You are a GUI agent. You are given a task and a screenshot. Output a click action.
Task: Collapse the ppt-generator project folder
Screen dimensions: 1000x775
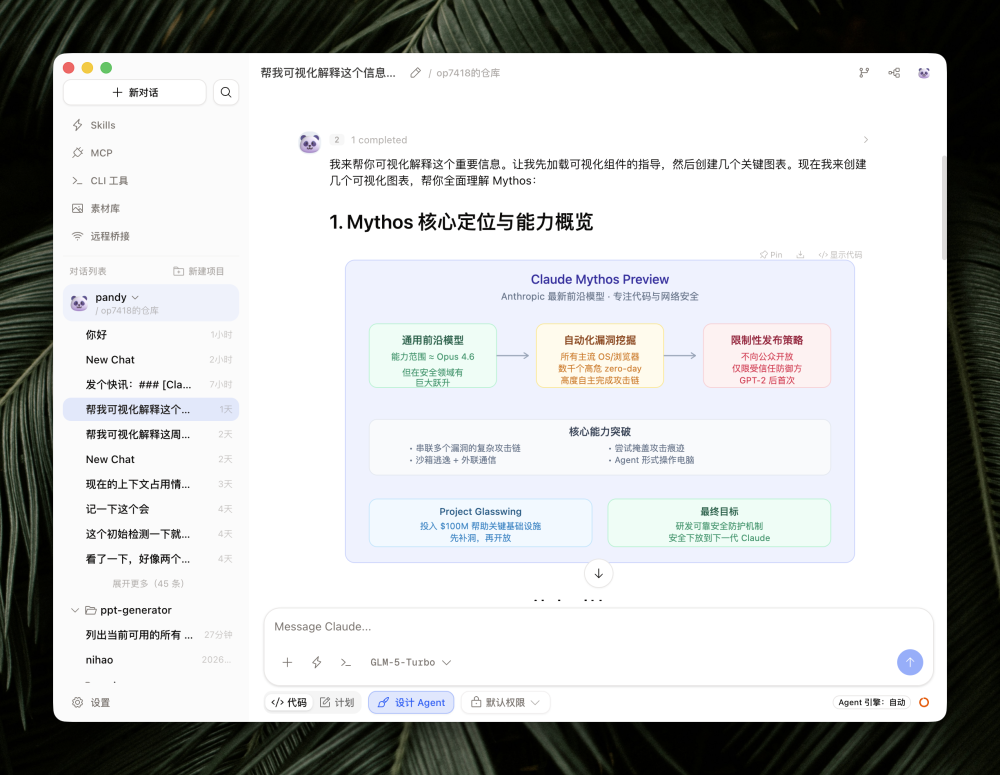(76, 610)
